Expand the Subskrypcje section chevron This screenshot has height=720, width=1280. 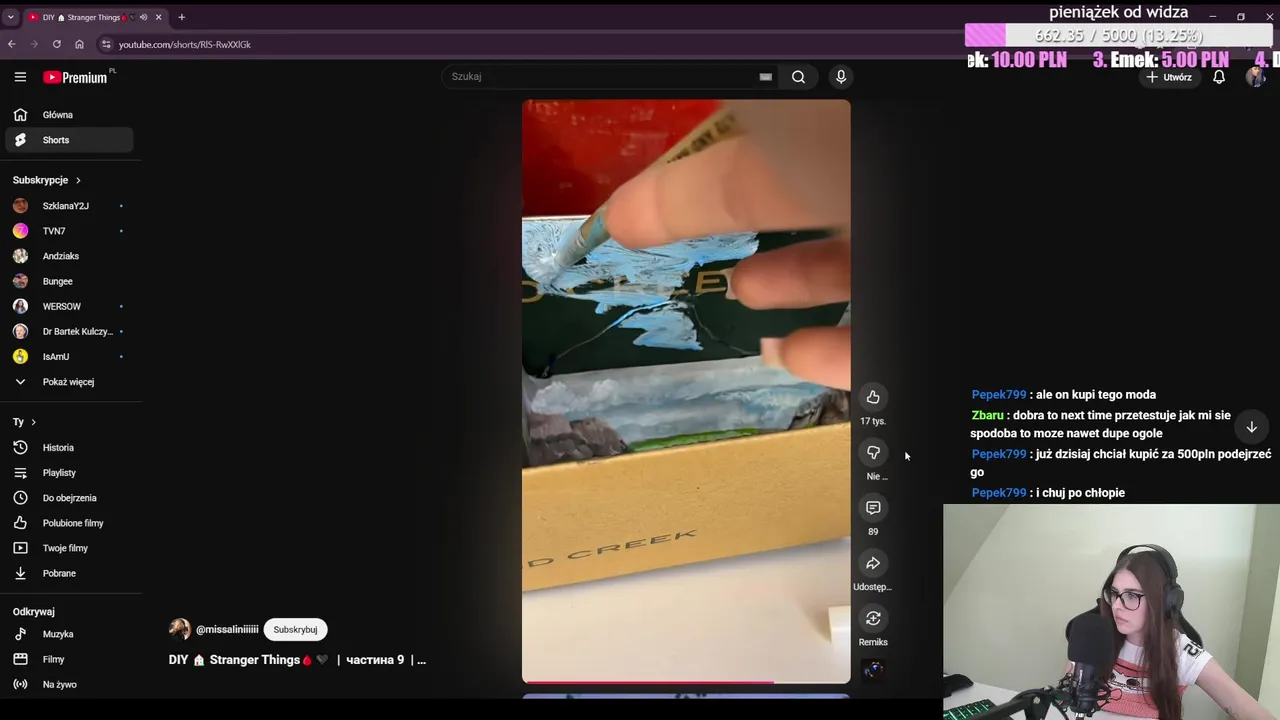pos(78,180)
